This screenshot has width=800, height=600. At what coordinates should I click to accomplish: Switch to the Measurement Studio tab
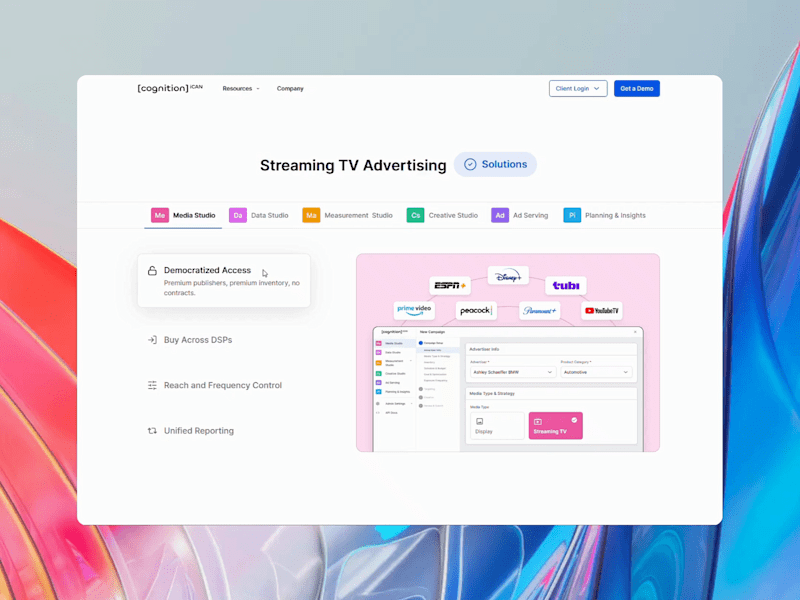tap(347, 215)
